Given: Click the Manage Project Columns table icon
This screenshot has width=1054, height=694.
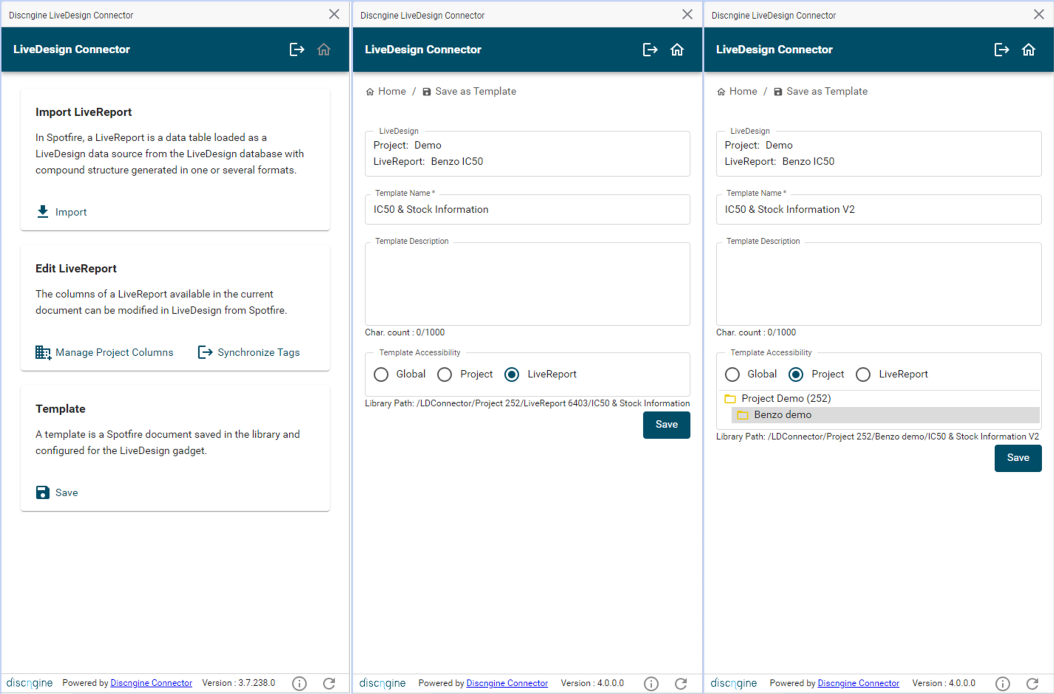Looking at the screenshot, I should coord(43,352).
